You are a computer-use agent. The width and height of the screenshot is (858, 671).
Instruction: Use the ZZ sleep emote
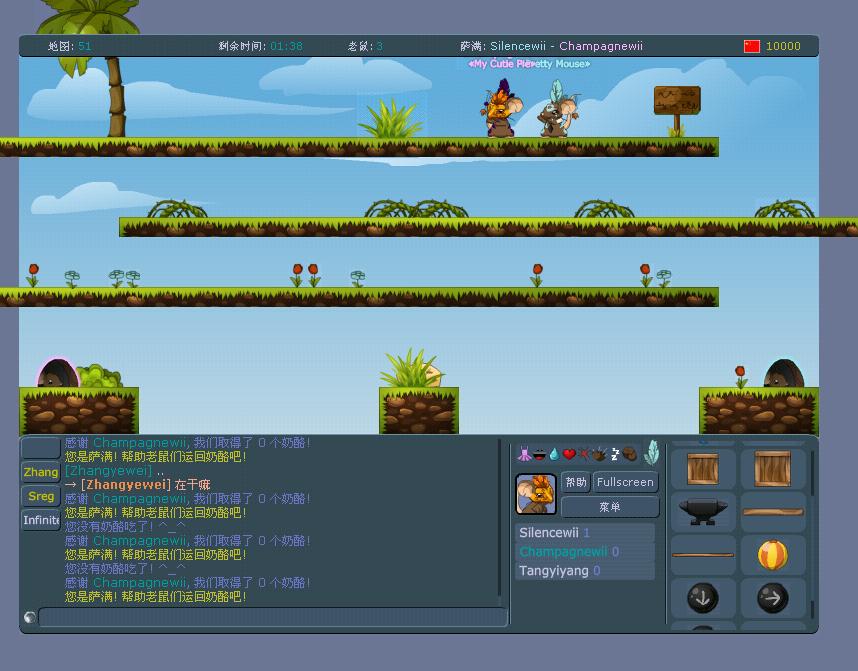[614, 454]
